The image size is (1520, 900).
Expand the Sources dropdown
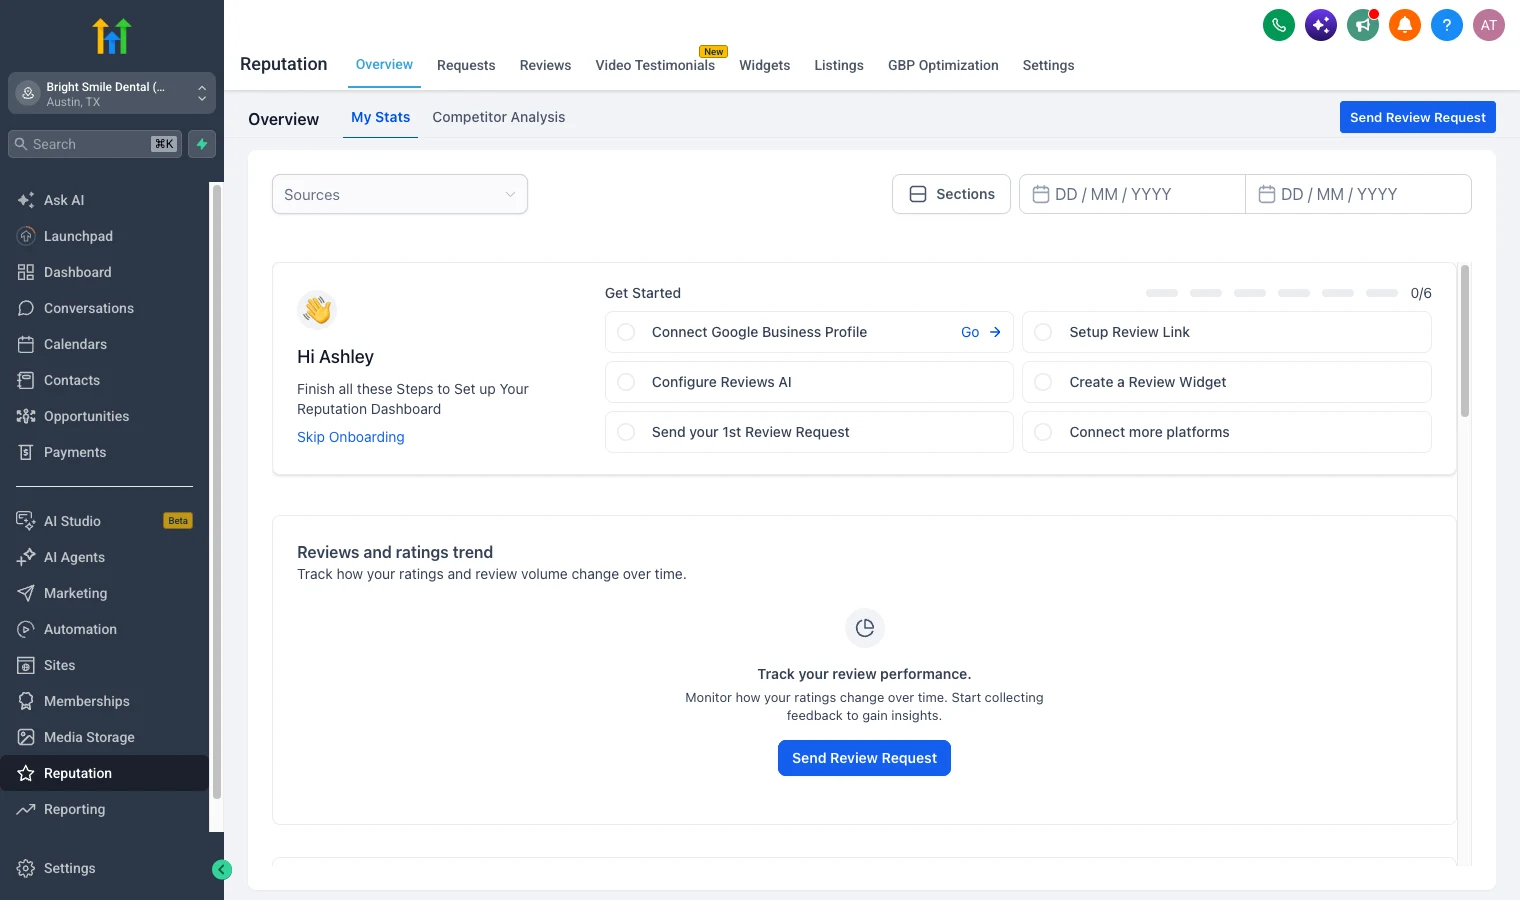point(400,194)
